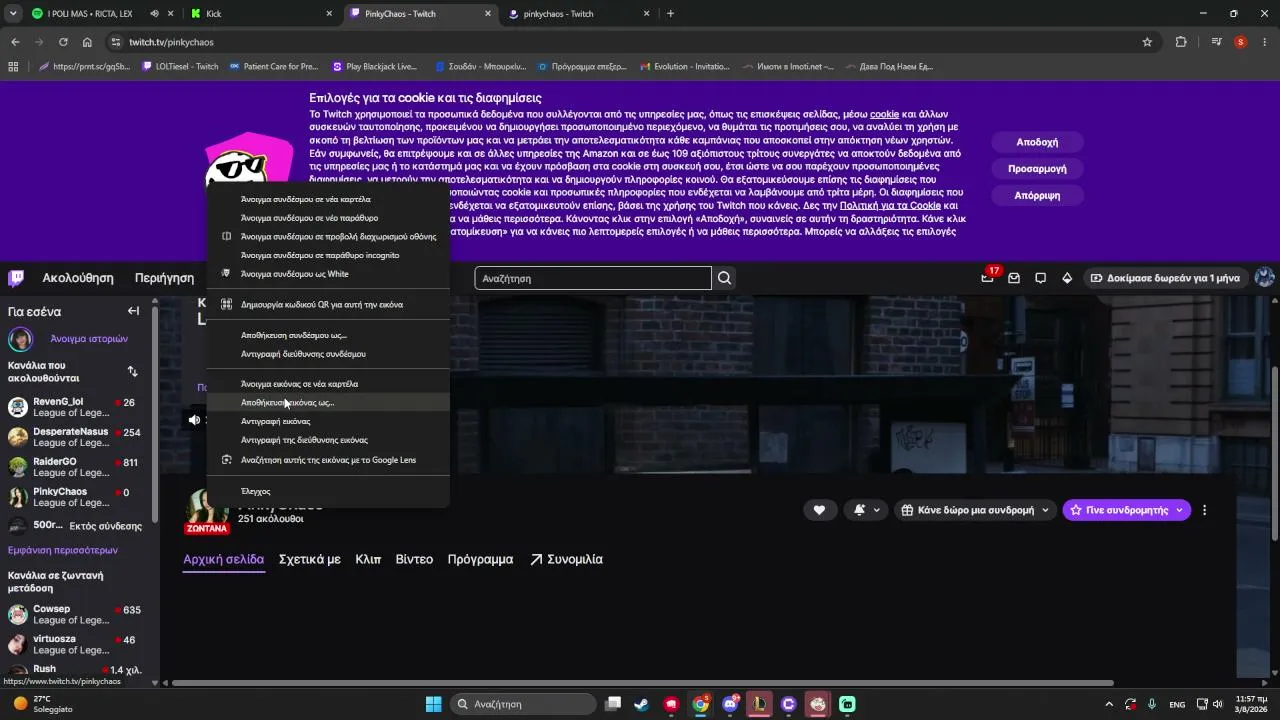Click the Bits diamond icon

[x=1067, y=278]
